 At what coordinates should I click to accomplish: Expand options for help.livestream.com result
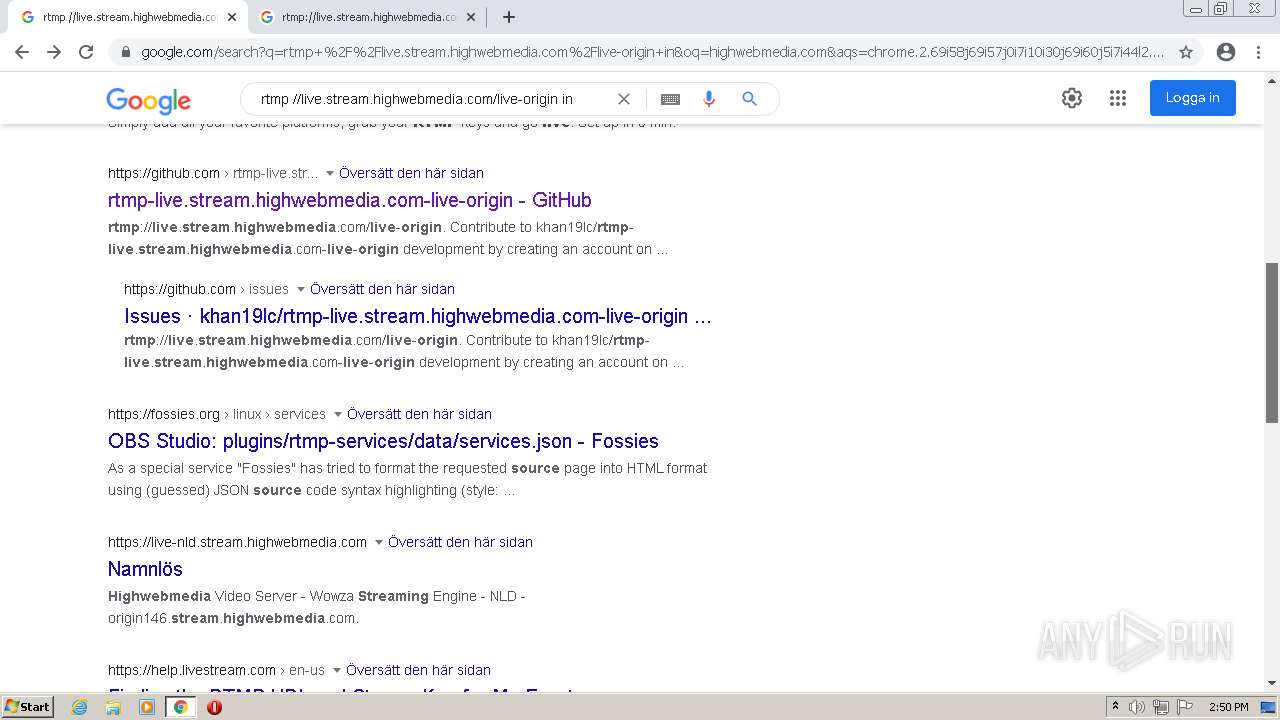337,671
